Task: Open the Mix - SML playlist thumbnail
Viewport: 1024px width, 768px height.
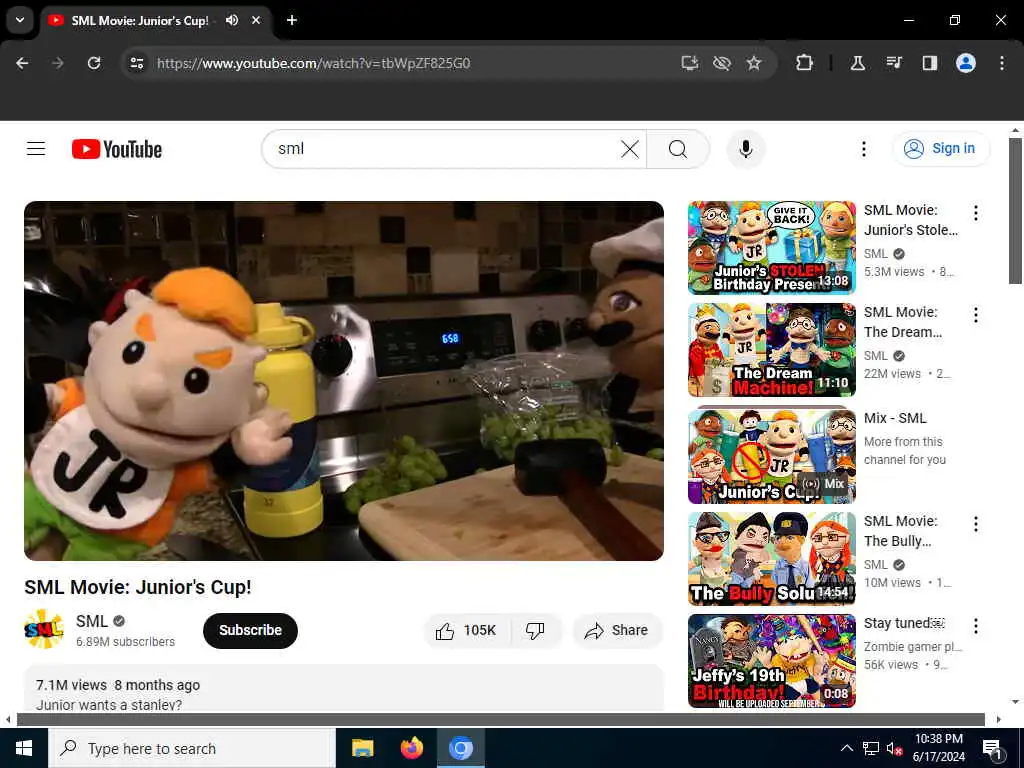Action: click(771, 455)
